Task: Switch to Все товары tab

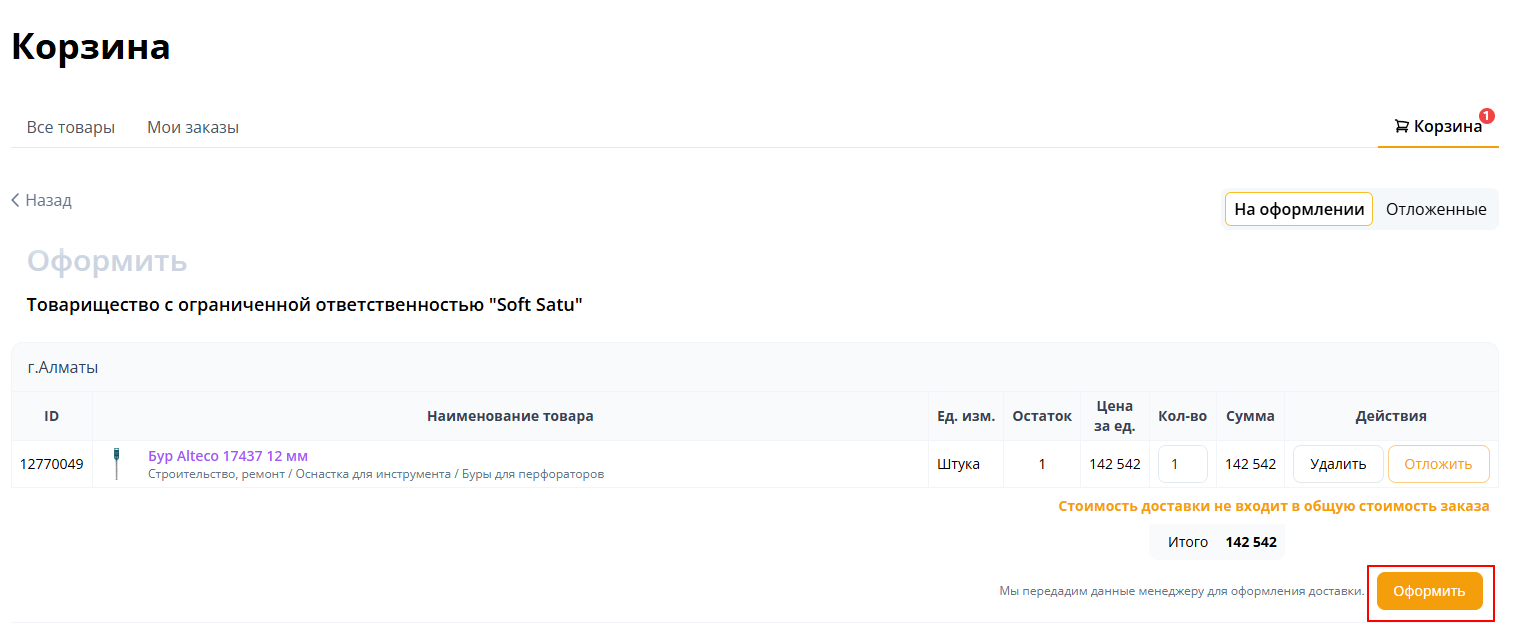Action: tap(71, 127)
